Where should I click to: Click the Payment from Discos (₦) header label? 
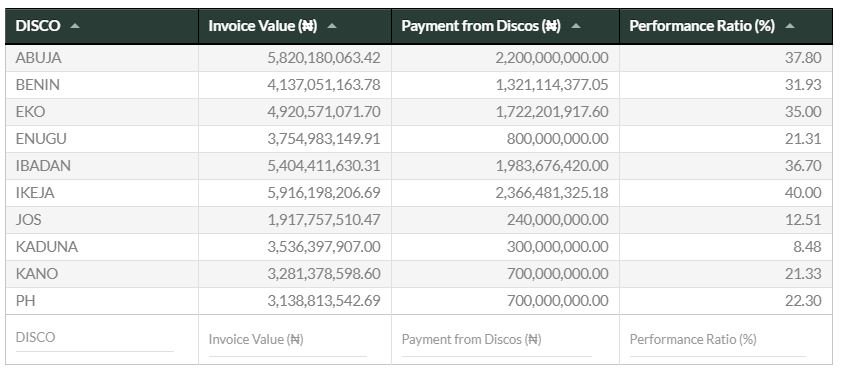click(x=481, y=26)
